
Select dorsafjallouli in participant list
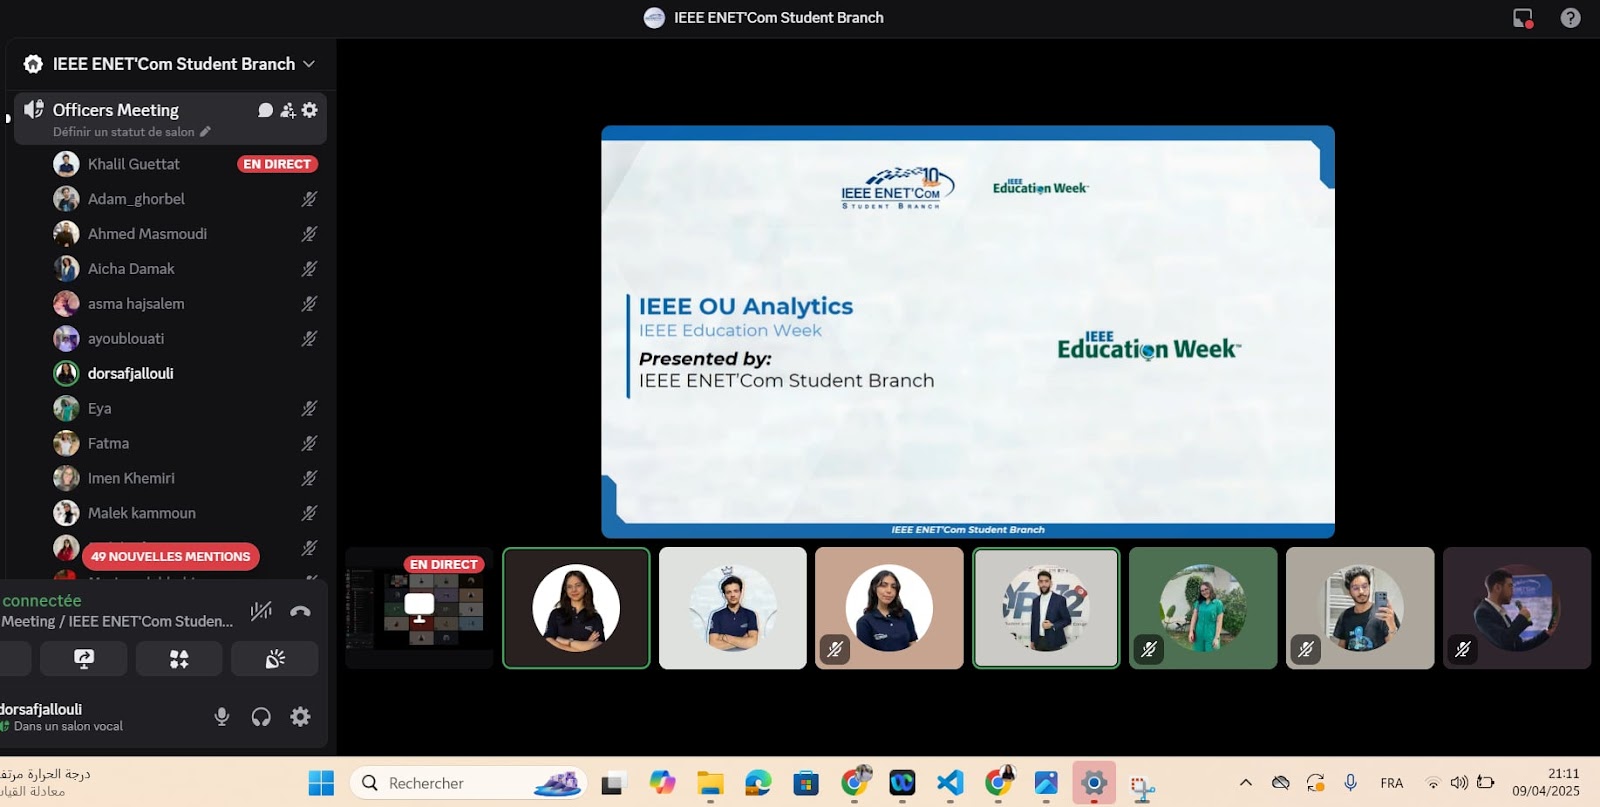tap(186, 374)
